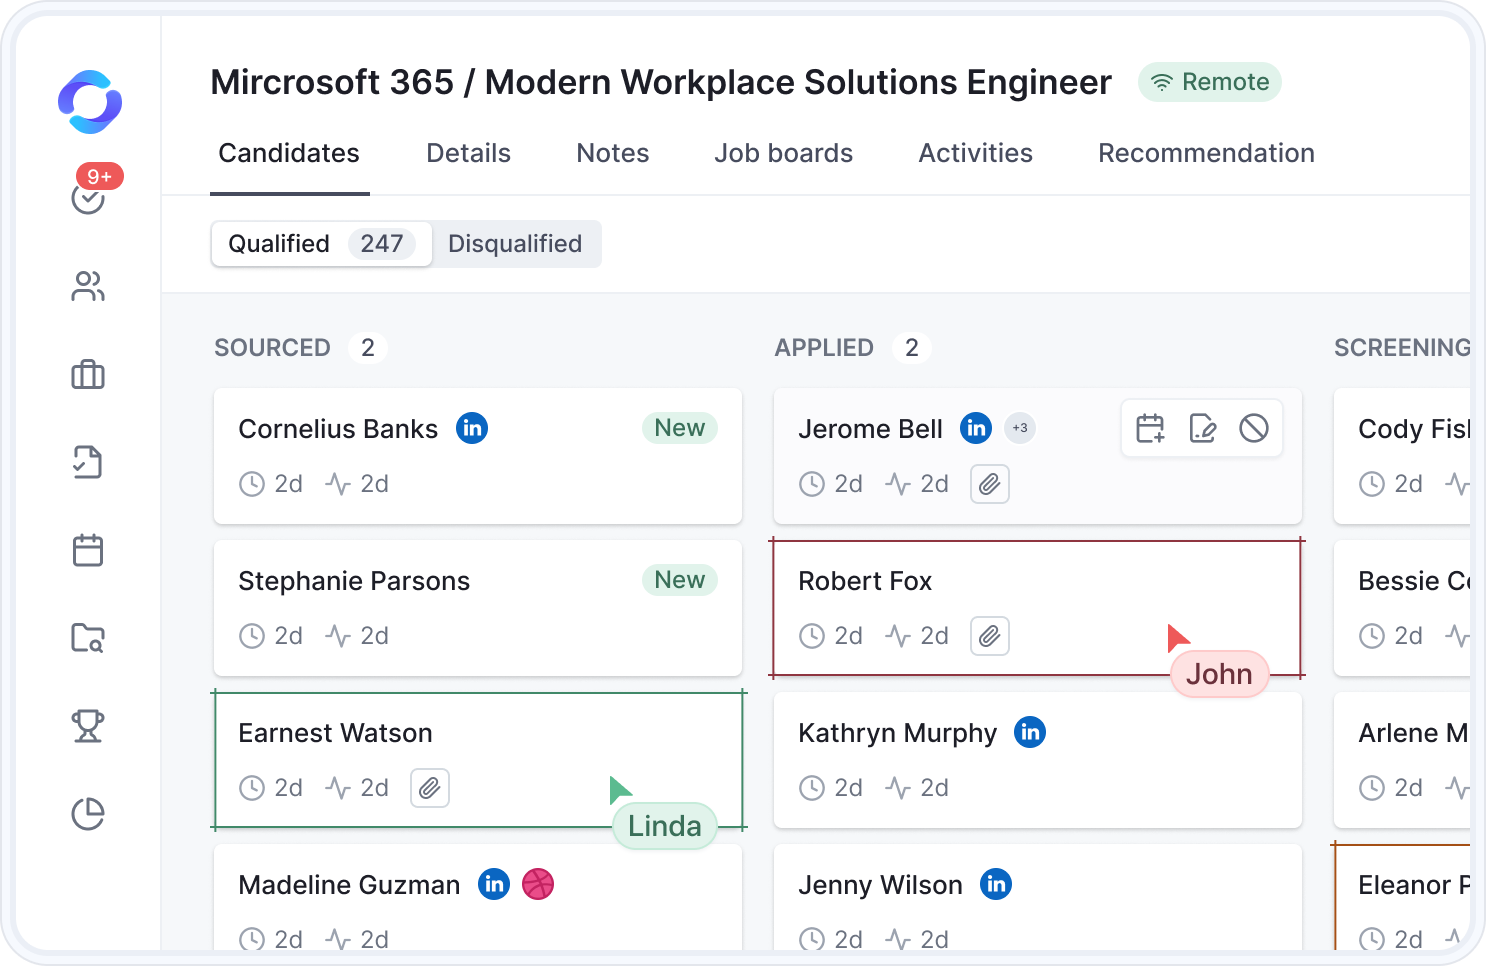The width and height of the screenshot is (1486, 966).
Task: Click the +3 sources badge on Jerome Bell
Action: pos(1020,428)
